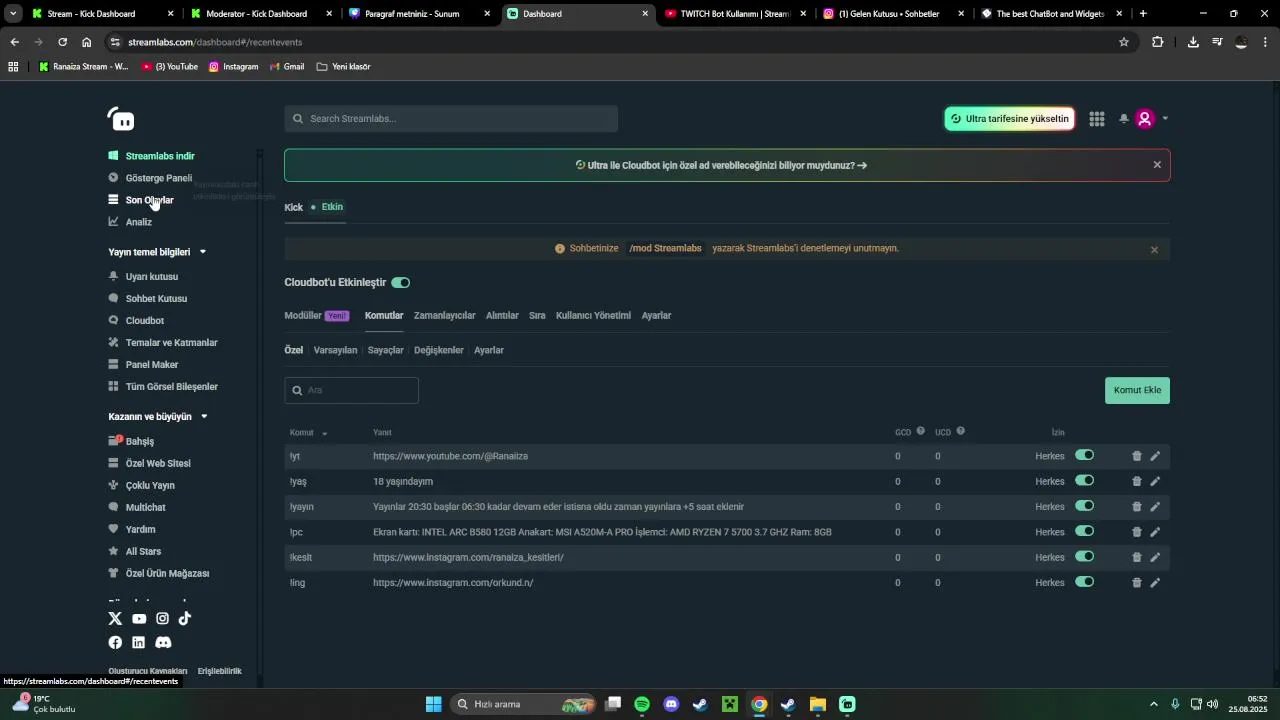Viewport: 1280px width, 720px height.
Task: Edit the !ing command
Action: click(1155, 583)
